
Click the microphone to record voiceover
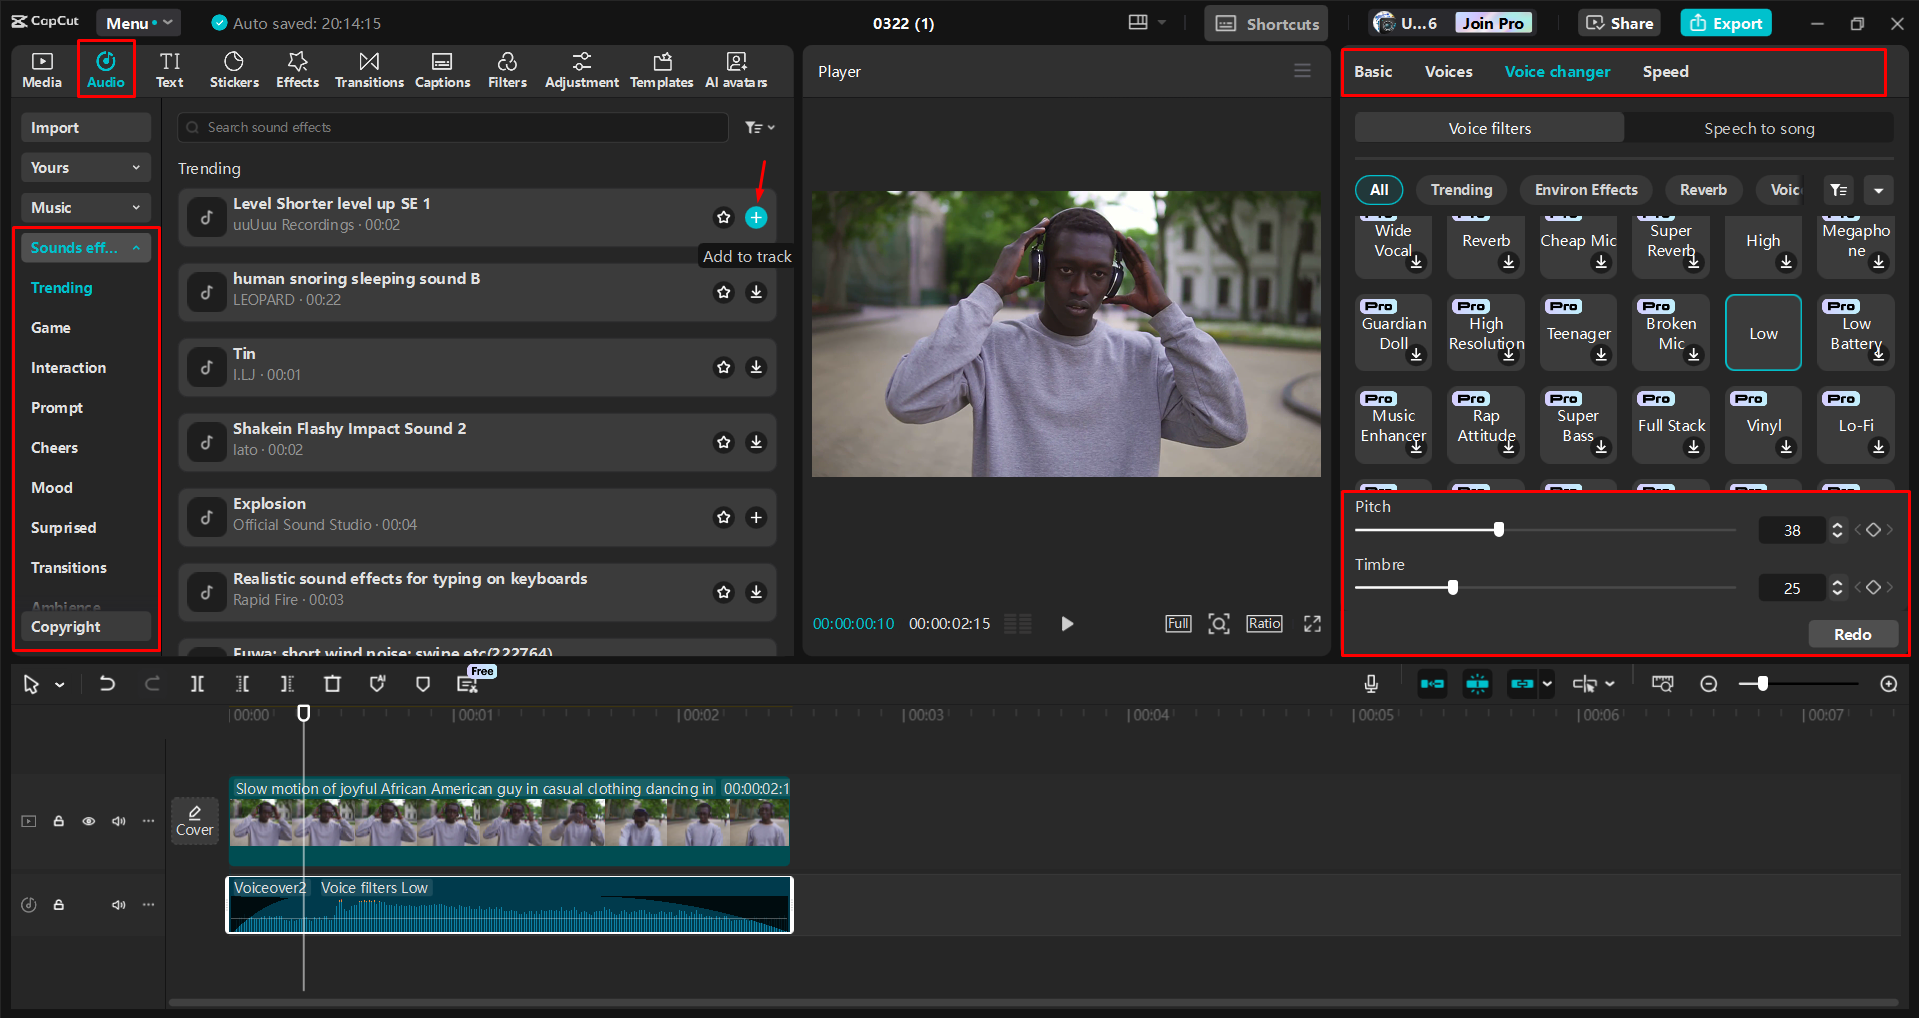(x=1370, y=684)
